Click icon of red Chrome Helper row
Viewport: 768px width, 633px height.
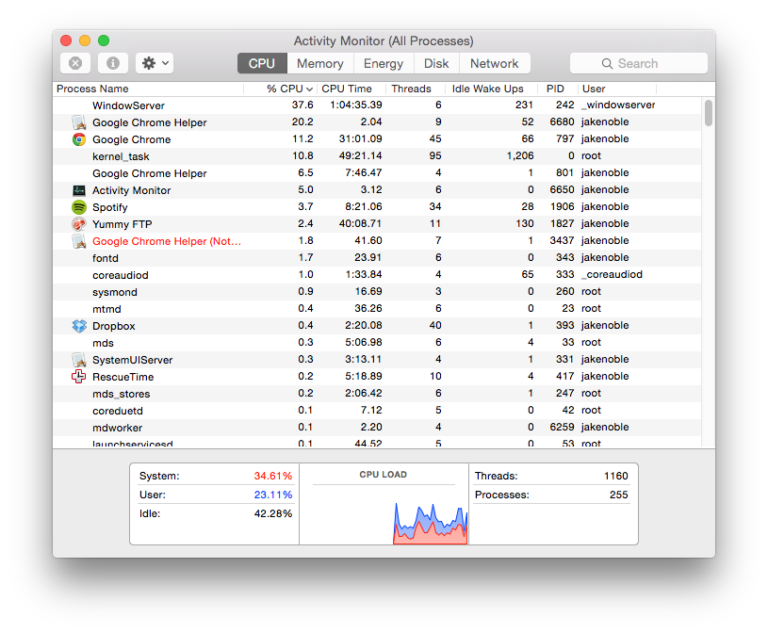[79, 241]
